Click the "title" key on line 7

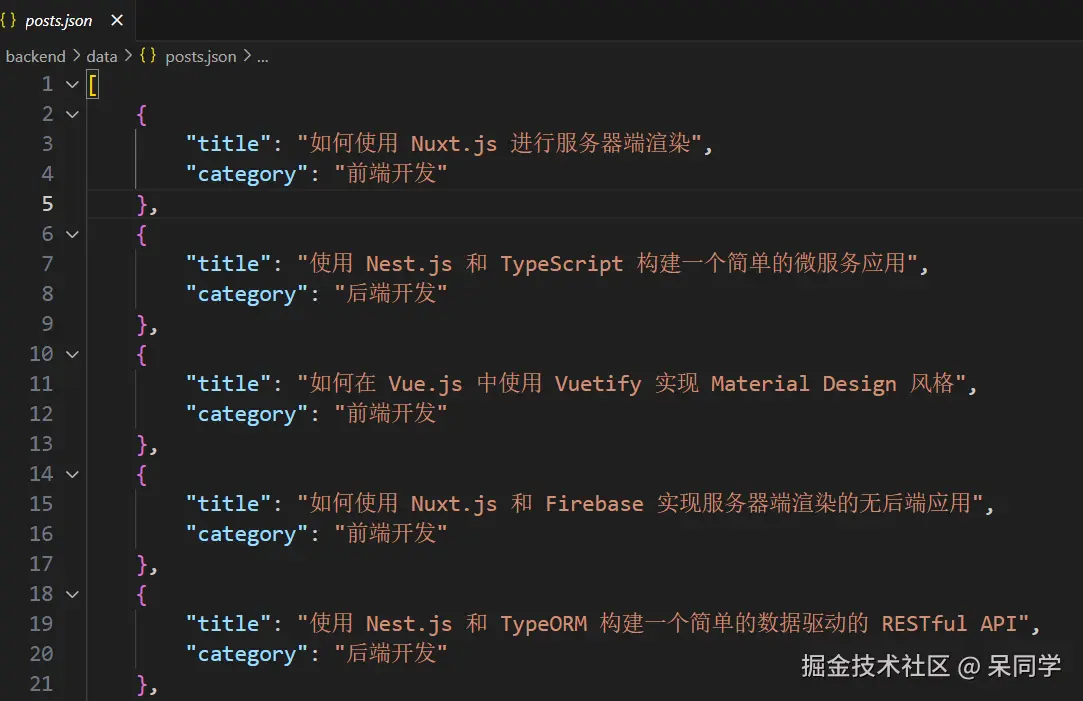click(229, 264)
